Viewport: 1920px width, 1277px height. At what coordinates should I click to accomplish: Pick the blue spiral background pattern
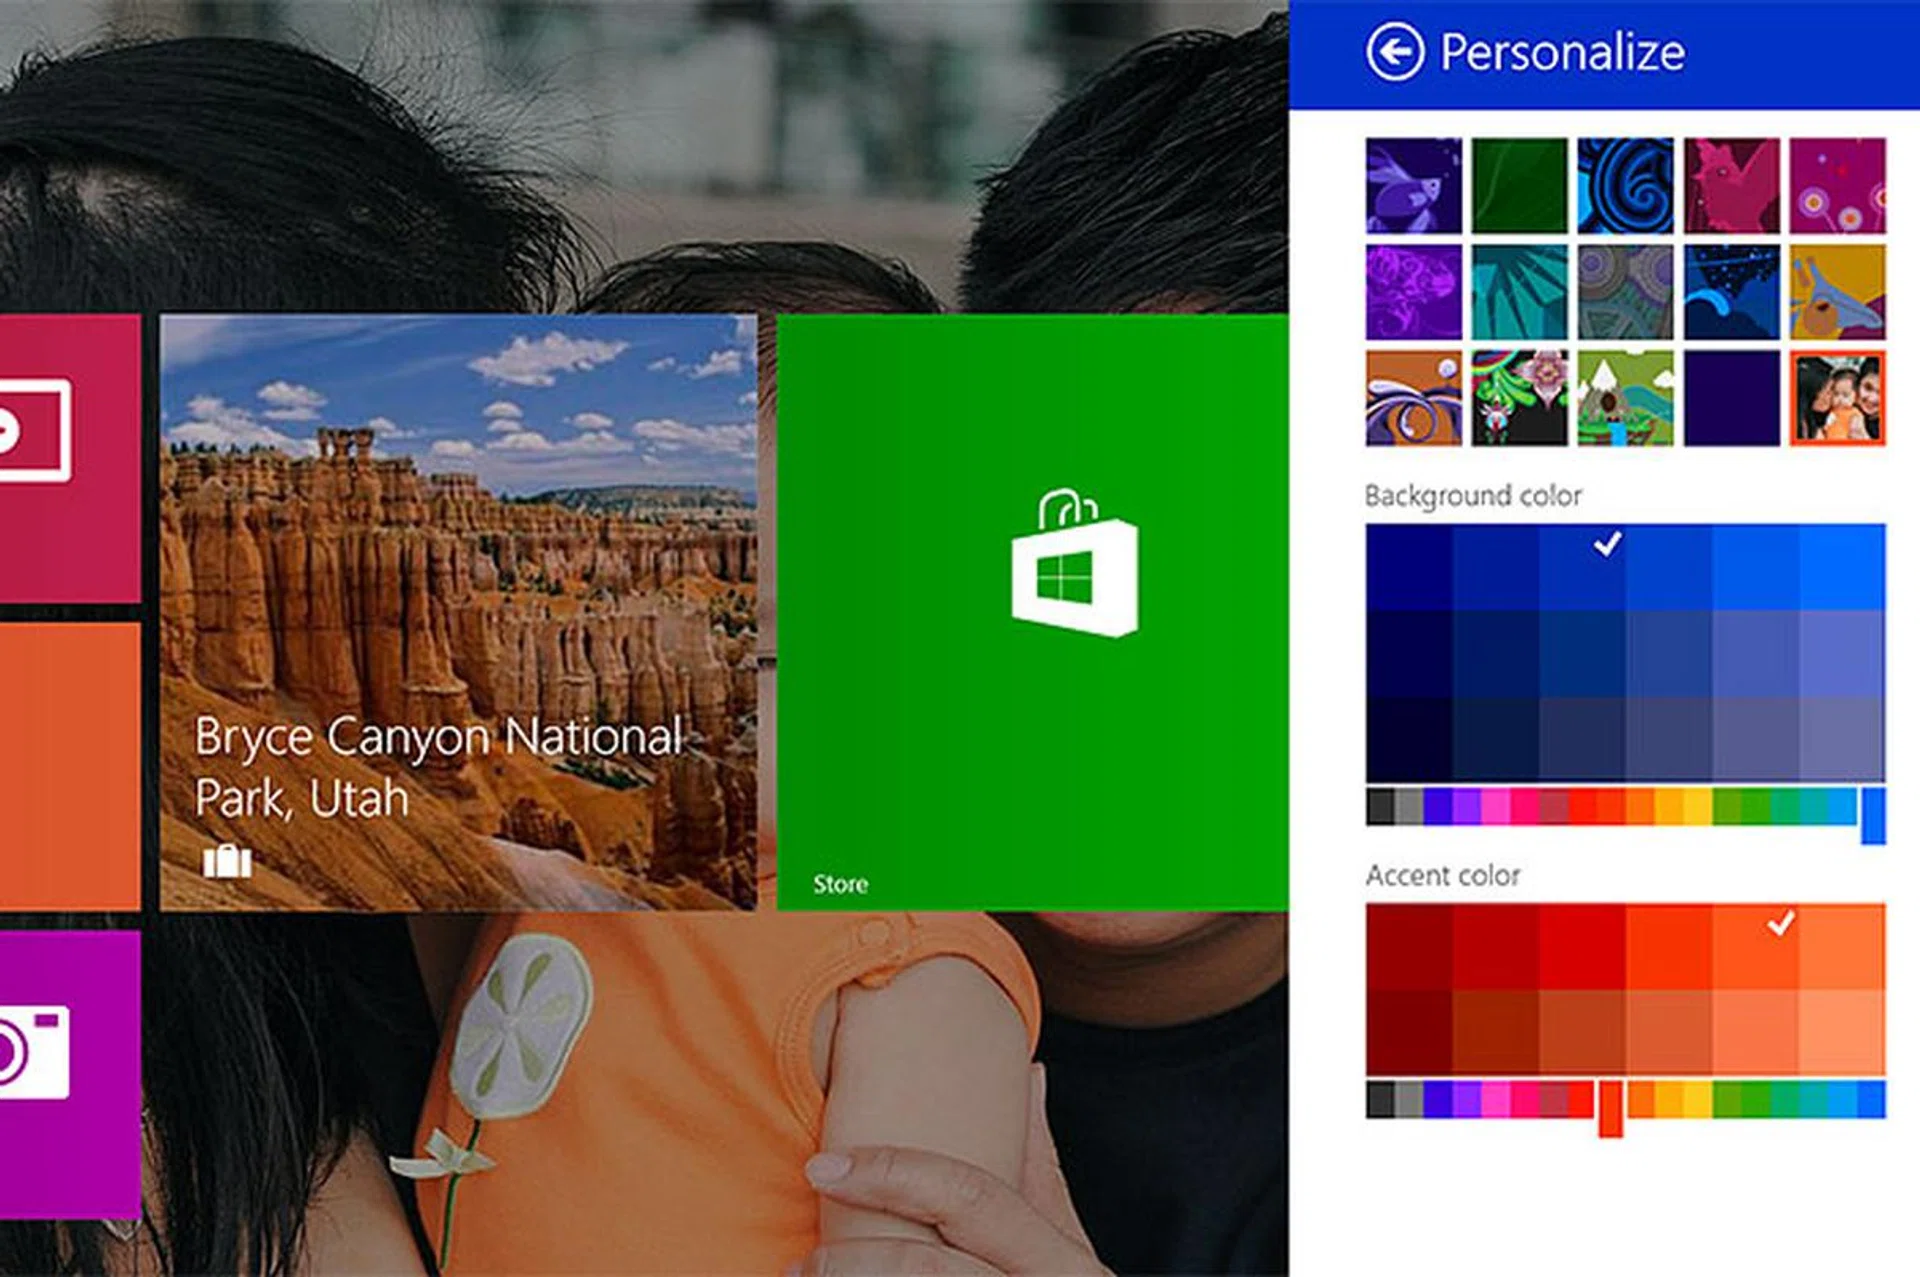coord(1625,186)
